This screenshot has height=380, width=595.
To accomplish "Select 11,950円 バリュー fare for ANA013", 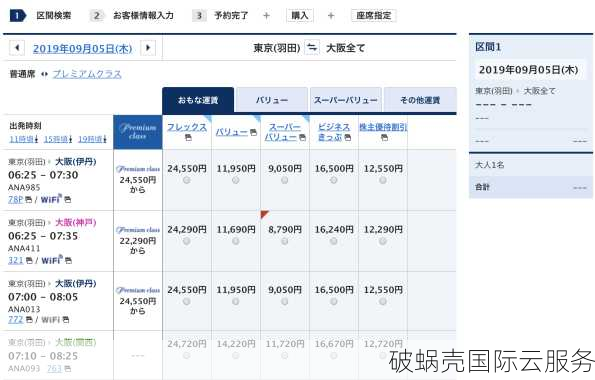I will click(x=236, y=301).
